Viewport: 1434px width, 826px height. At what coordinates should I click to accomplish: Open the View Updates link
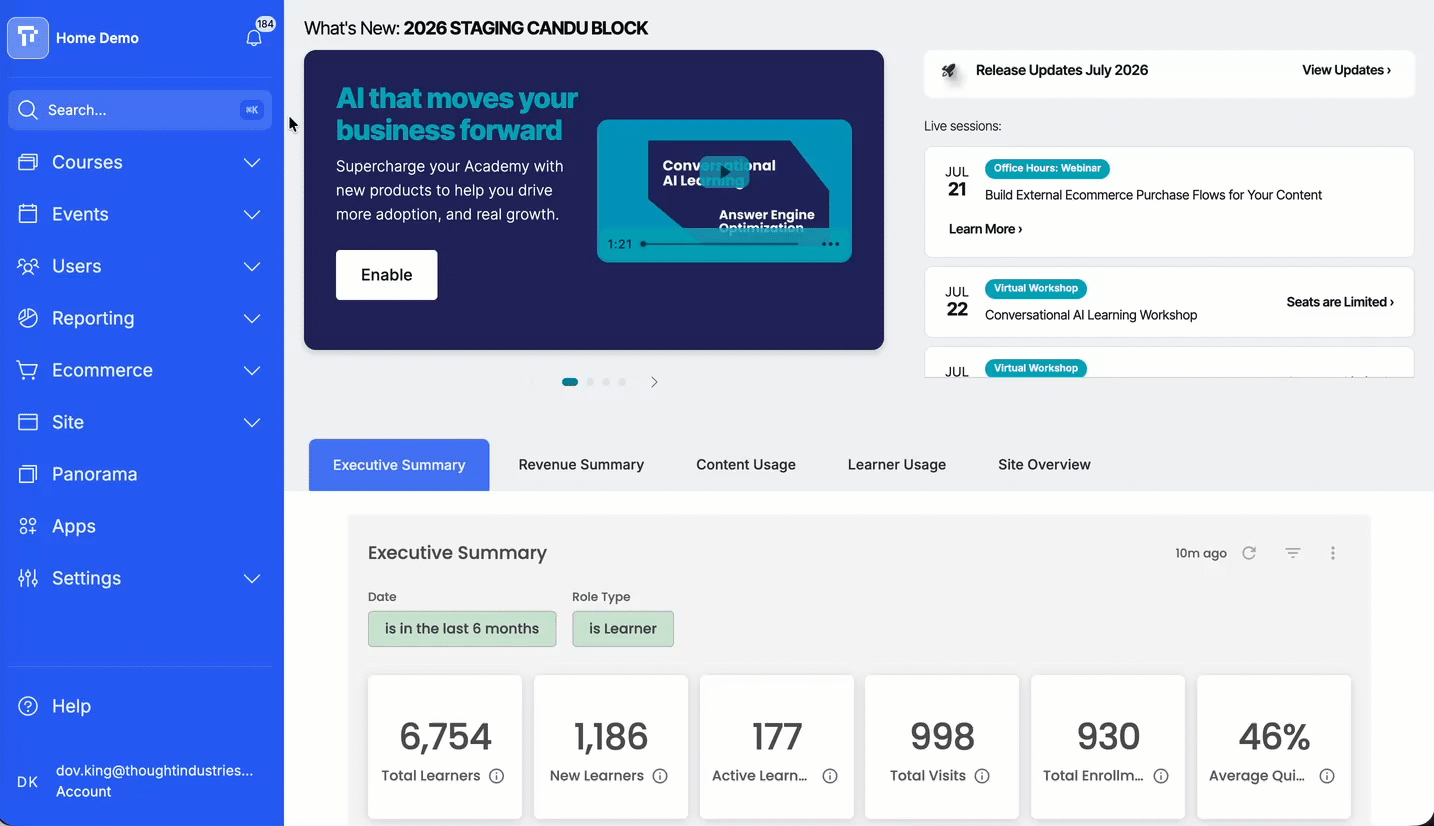pos(1346,70)
